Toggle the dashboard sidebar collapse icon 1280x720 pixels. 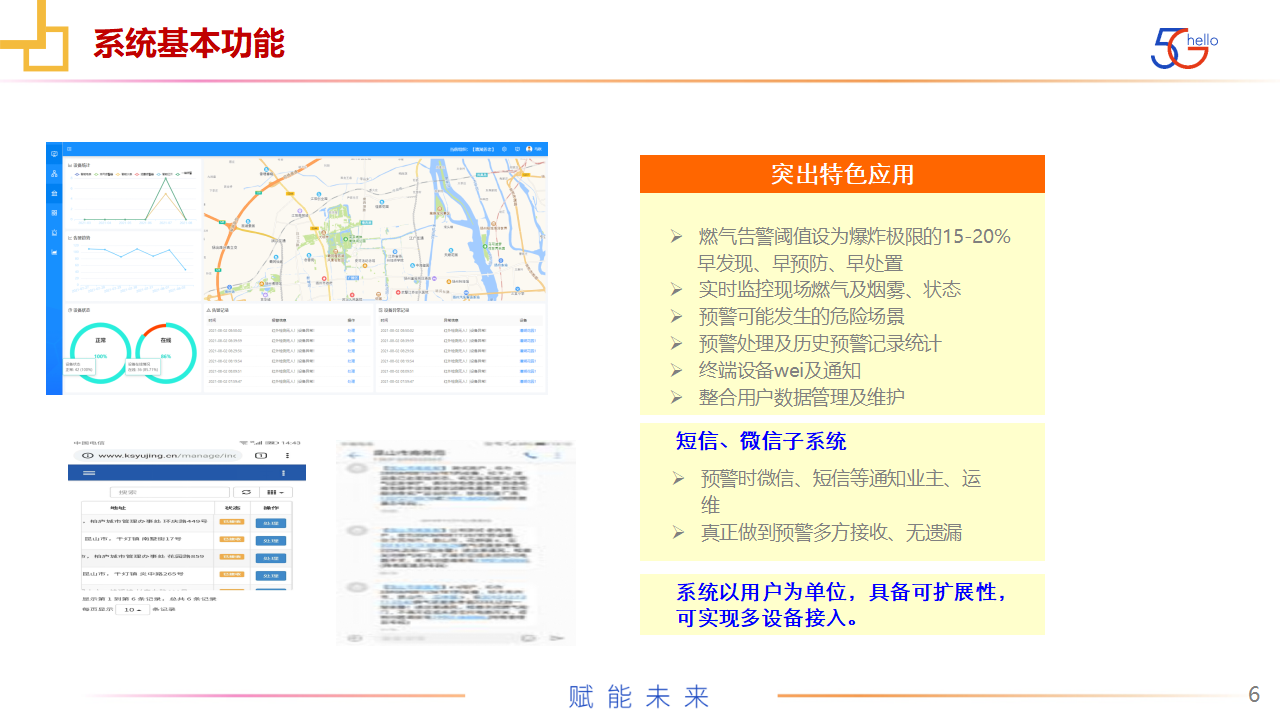tap(69, 149)
